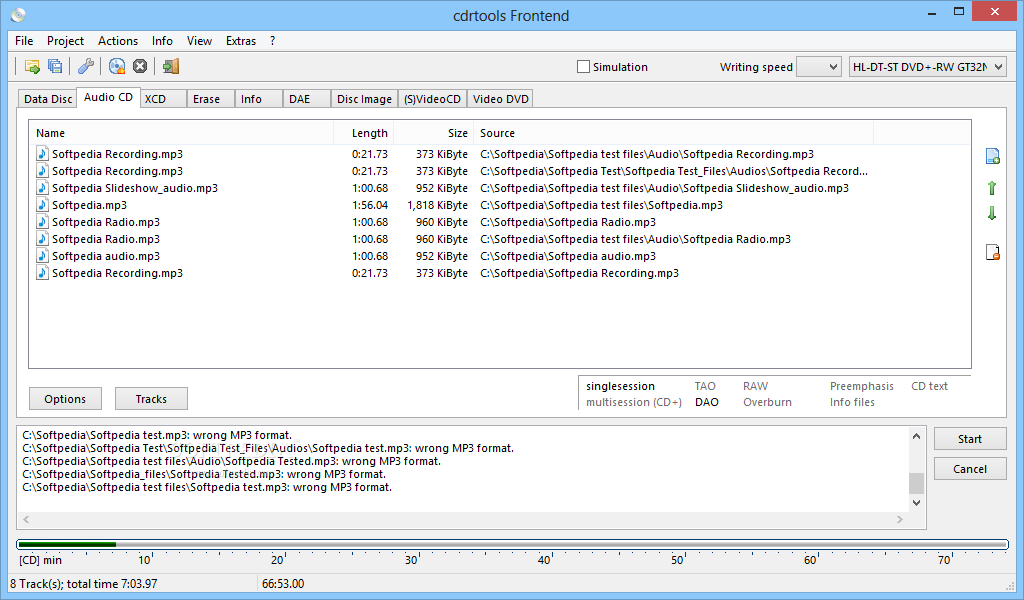This screenshot has width=1024, height=600.
Task: Click the remove file icon beside track list
Action: click(992, 252)
